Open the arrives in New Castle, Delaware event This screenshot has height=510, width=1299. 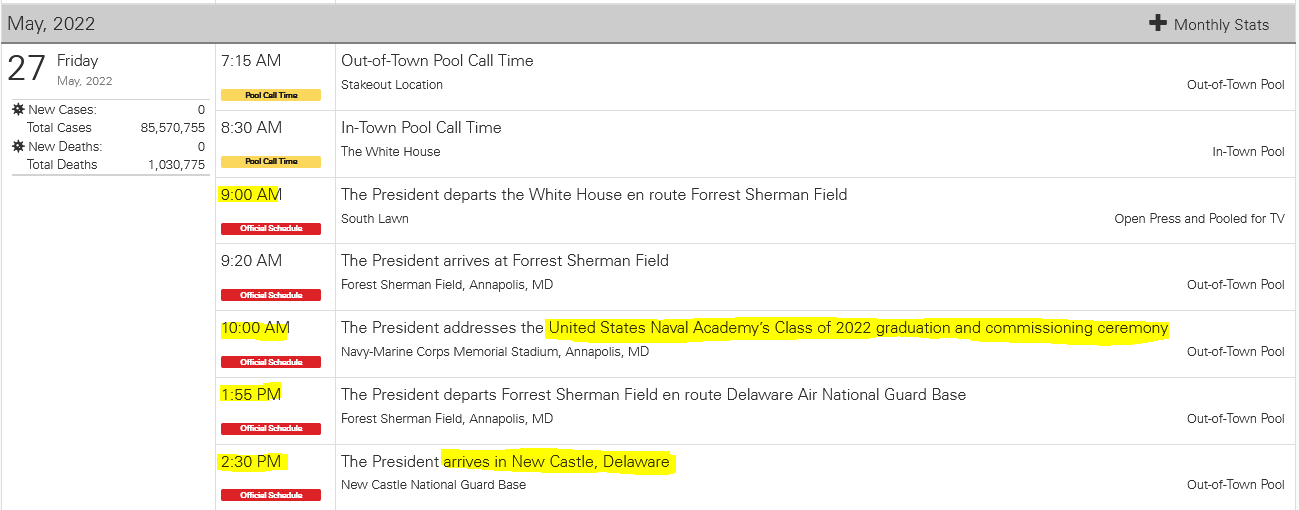tap(505, 461)
